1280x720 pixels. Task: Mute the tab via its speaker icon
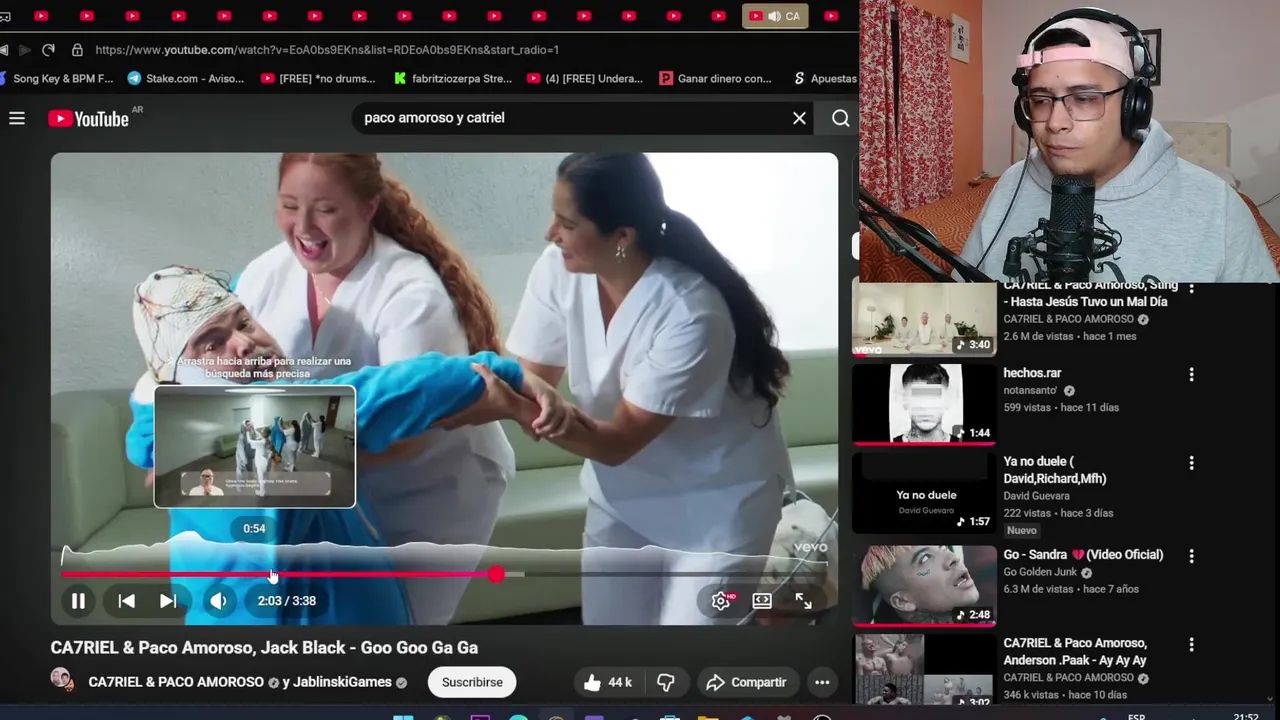774,16
